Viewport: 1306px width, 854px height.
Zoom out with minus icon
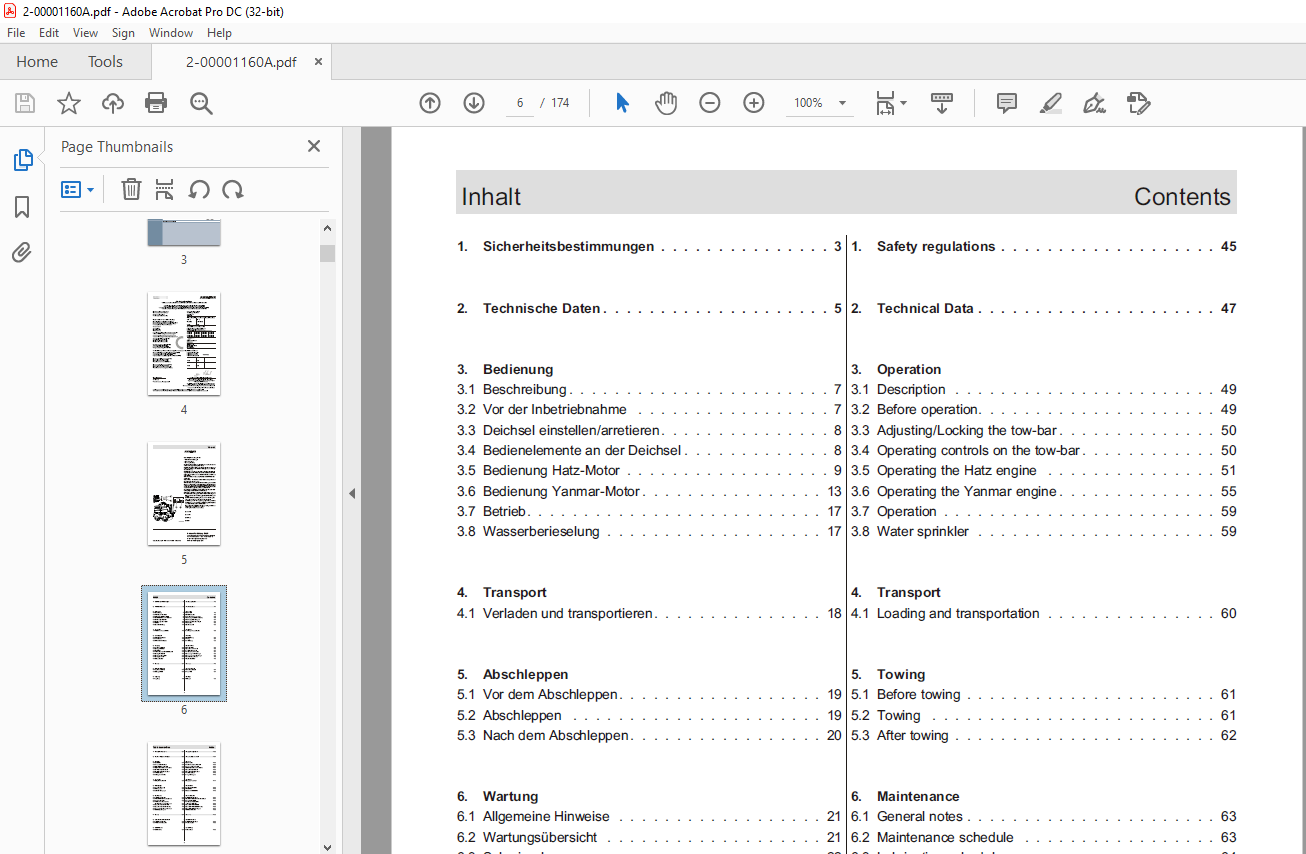pyautogui.click(x=710, y=103)
